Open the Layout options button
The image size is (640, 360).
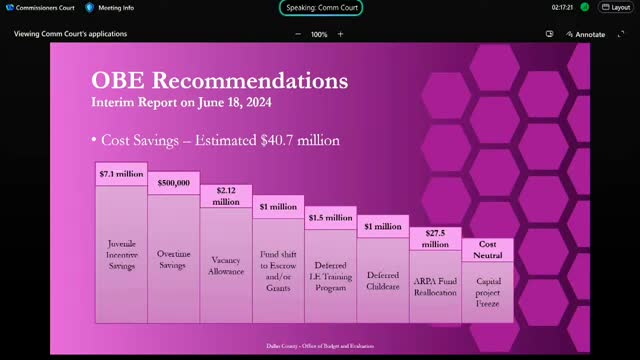[616, 7]
